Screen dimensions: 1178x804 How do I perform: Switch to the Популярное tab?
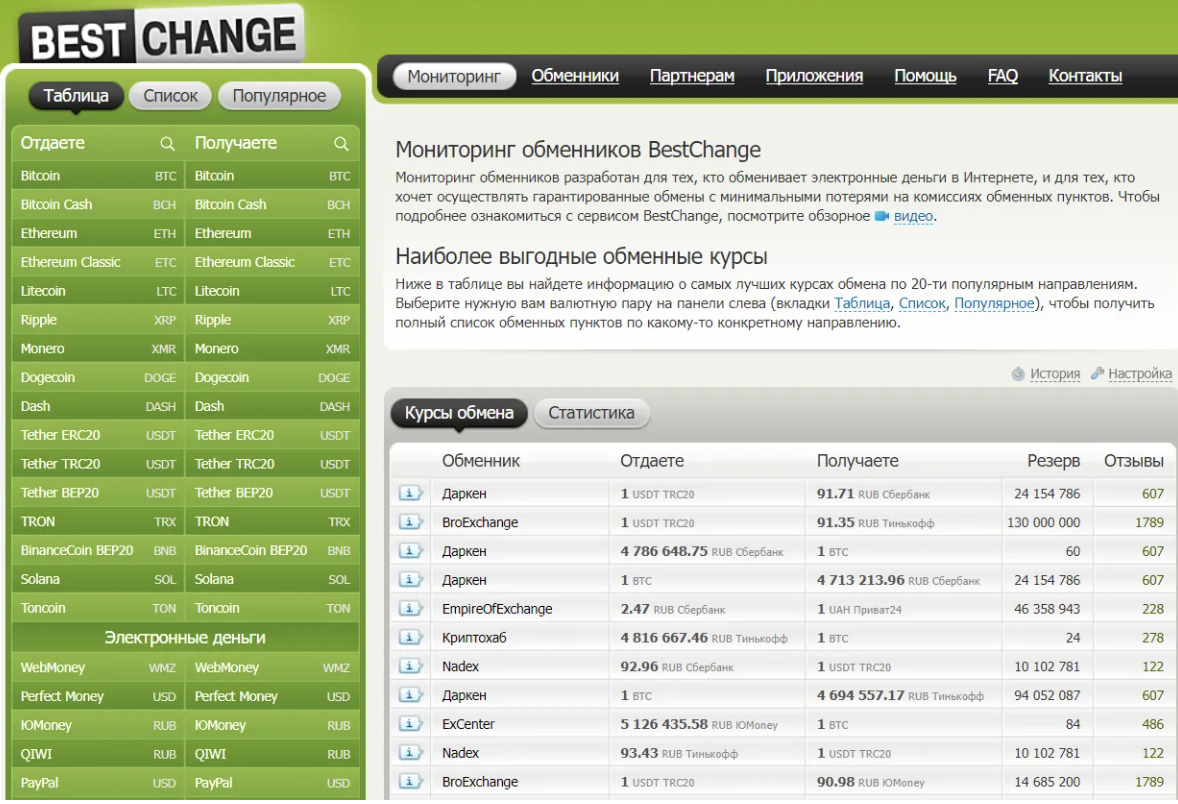(279, 96)
